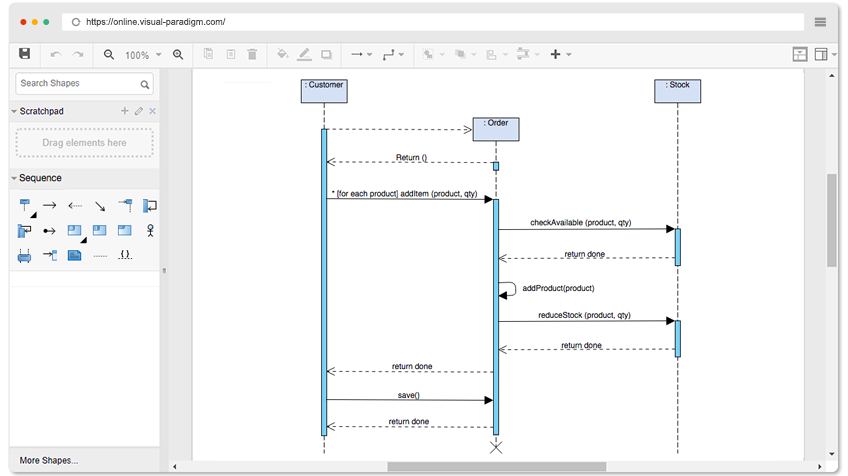Select the : Order lifeline box
This screenshot has width=848, height=476.
496,129
